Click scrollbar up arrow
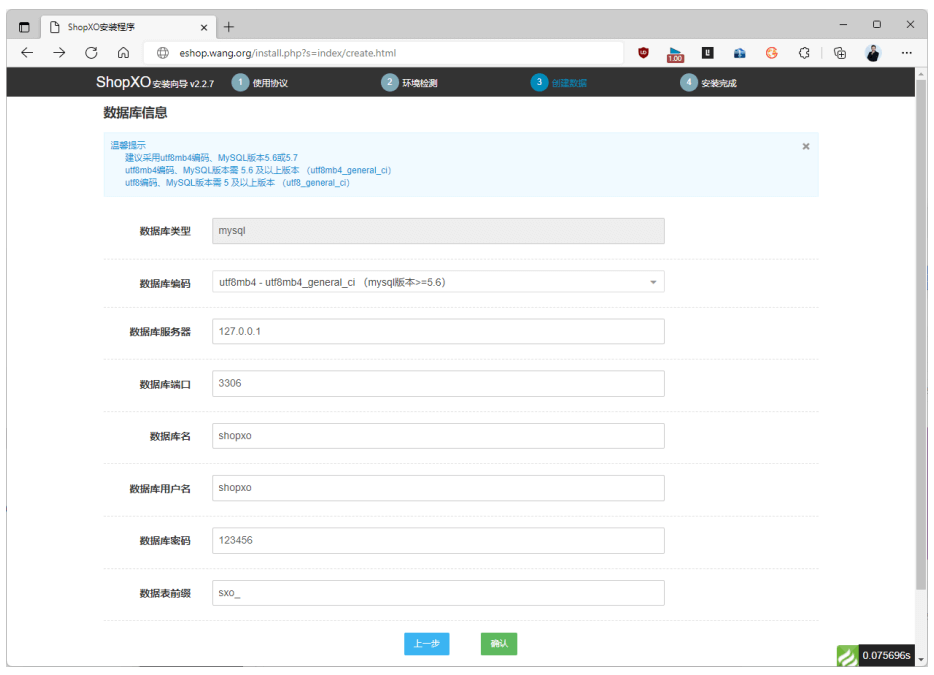Screen dimensions: 934x675 point(921,74)
